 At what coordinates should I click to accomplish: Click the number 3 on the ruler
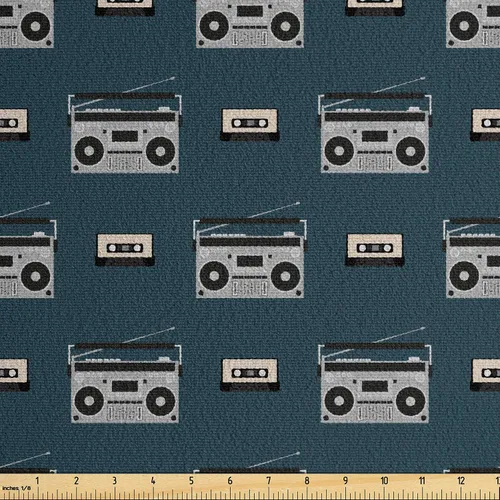pyautogui.click(x=114, y=480)
